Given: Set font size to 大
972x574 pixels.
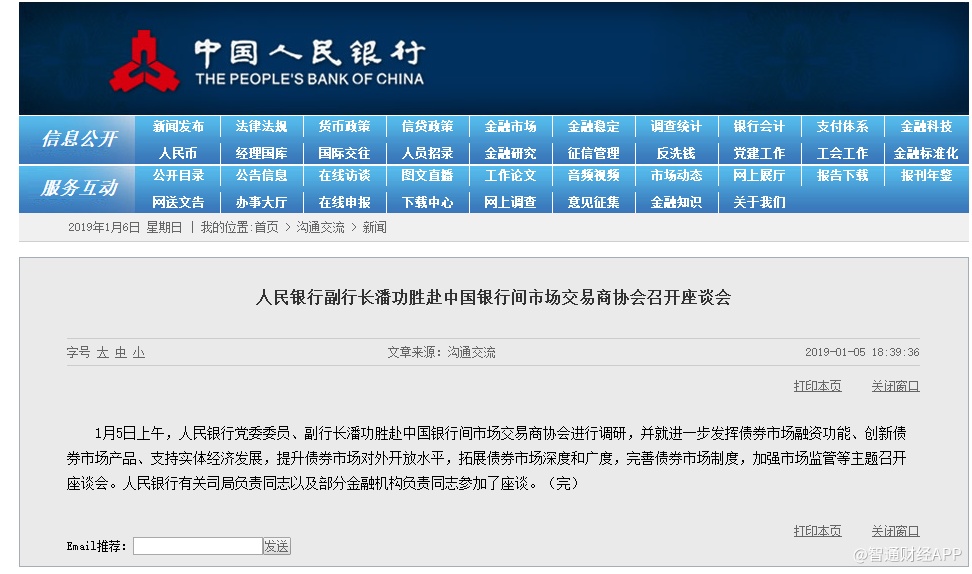Looking at the screenshot, I should (x=103, y=353).
